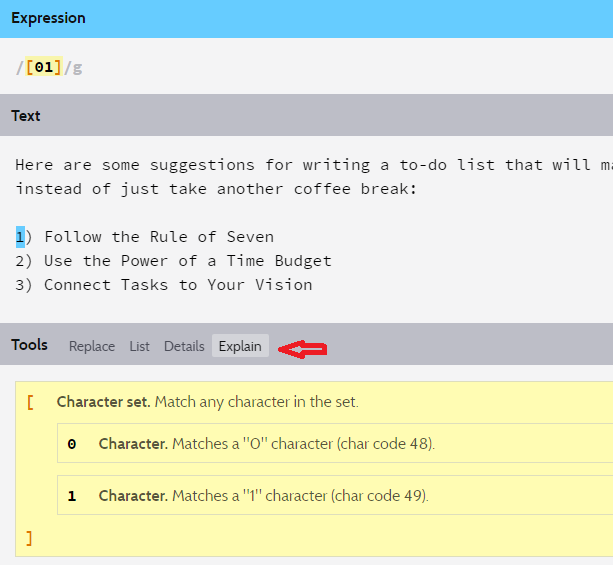This screenshot has height=565, width=613.
Task: Click the highlighted match "1" in the text
Action: (x=20, y=237)
